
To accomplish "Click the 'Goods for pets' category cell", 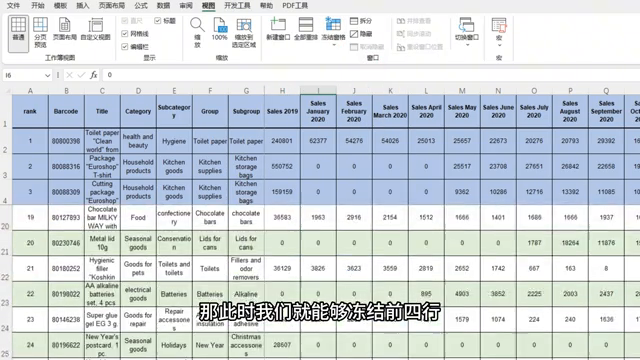I will pyautogui.click(x=138, y=269).
